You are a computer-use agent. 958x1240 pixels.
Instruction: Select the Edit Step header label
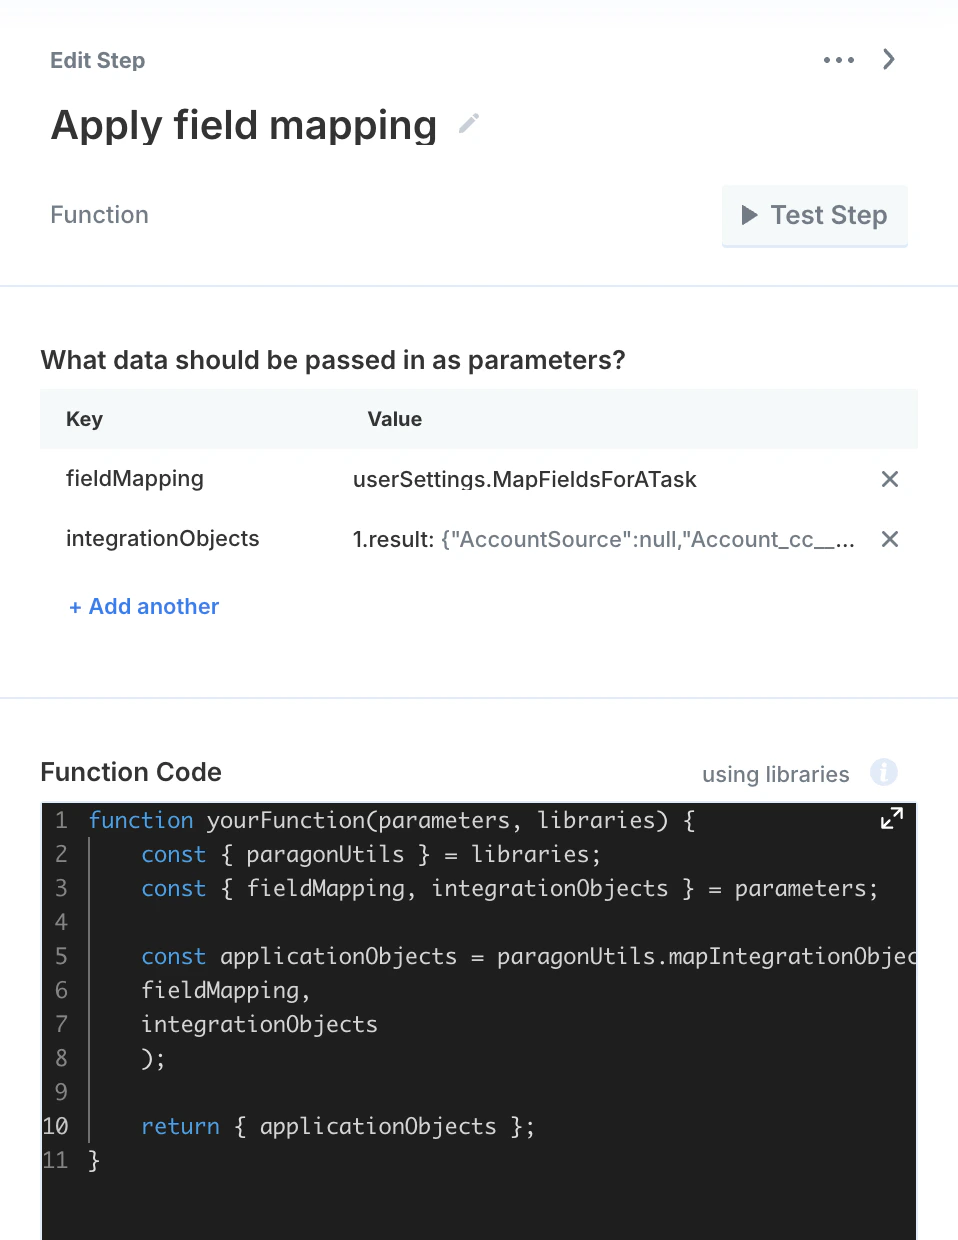pos(97,60)
